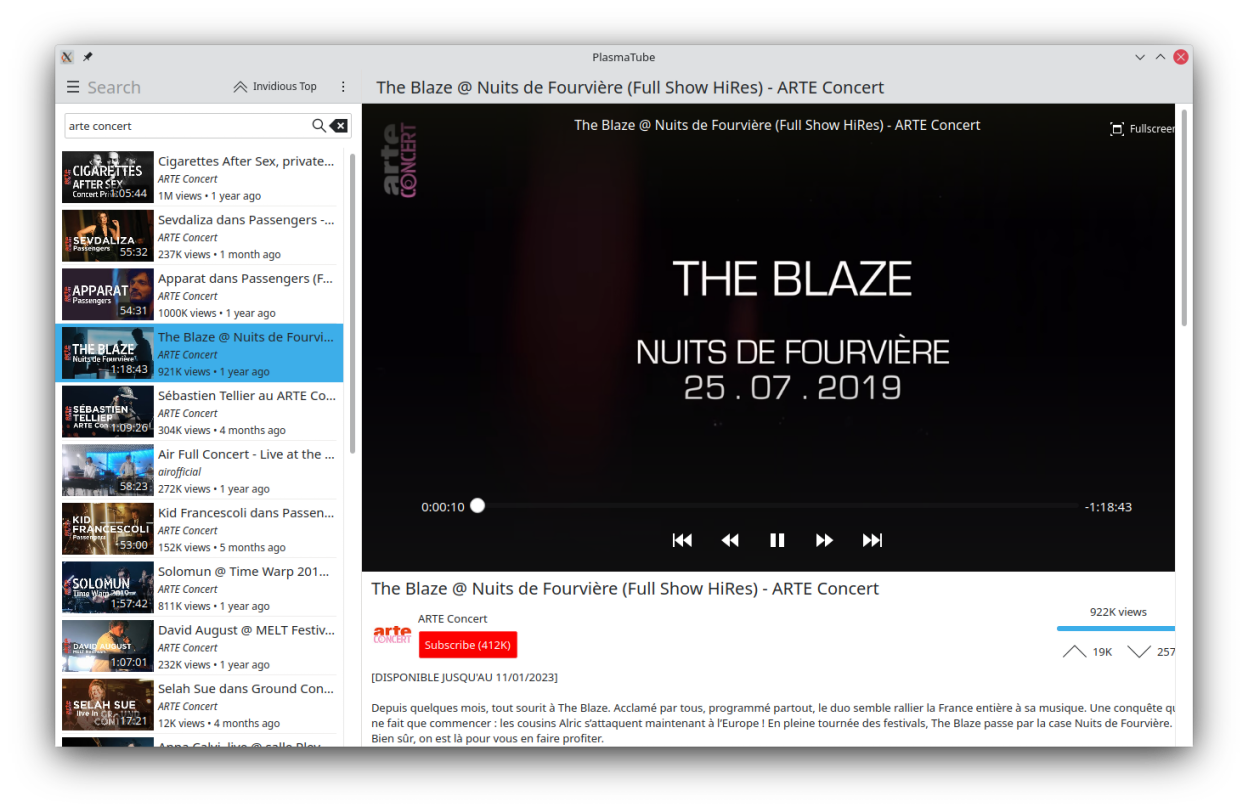Pin the window with pin icon
The height and width of the screenshot is (812, 1248).
tap(88, 57)
